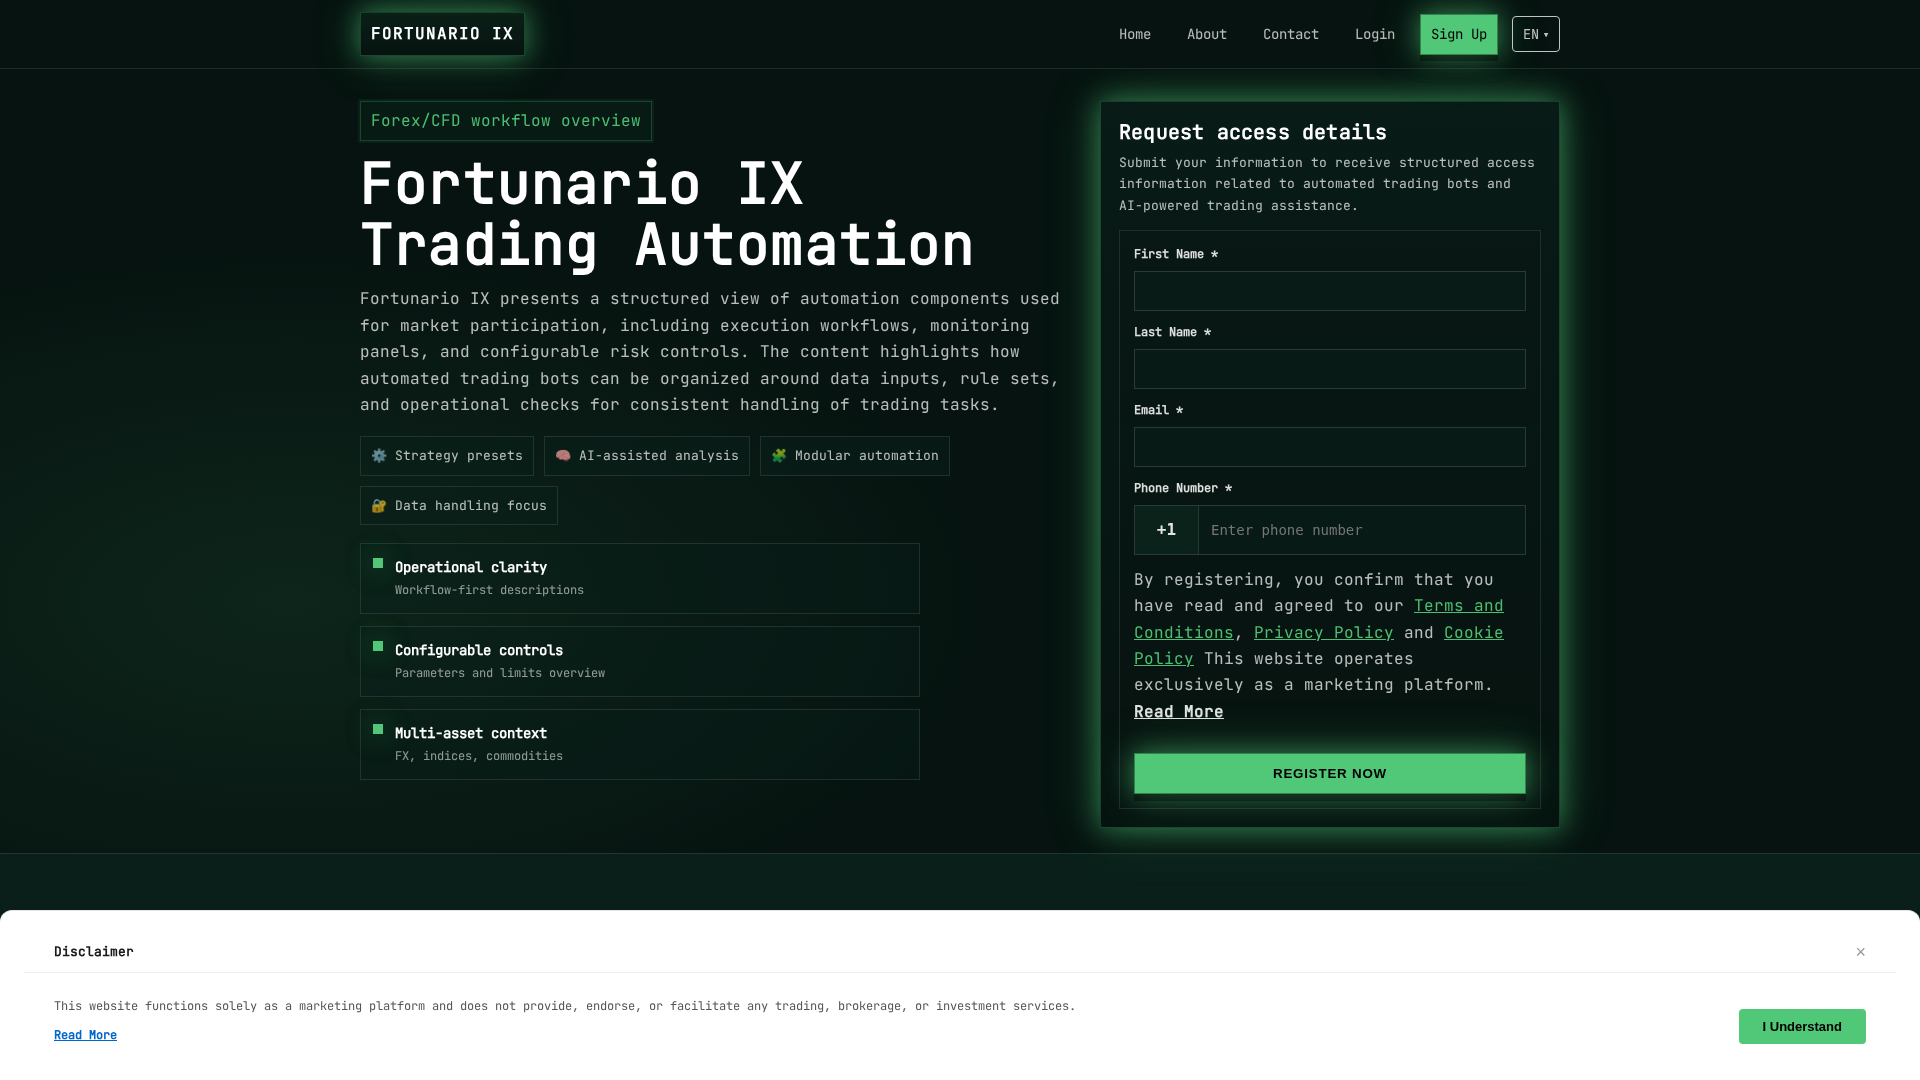The image size is (1920, 1080).
Task: Click the FX, indices, commodities subtitle
Action: click(x=479, y=756)
